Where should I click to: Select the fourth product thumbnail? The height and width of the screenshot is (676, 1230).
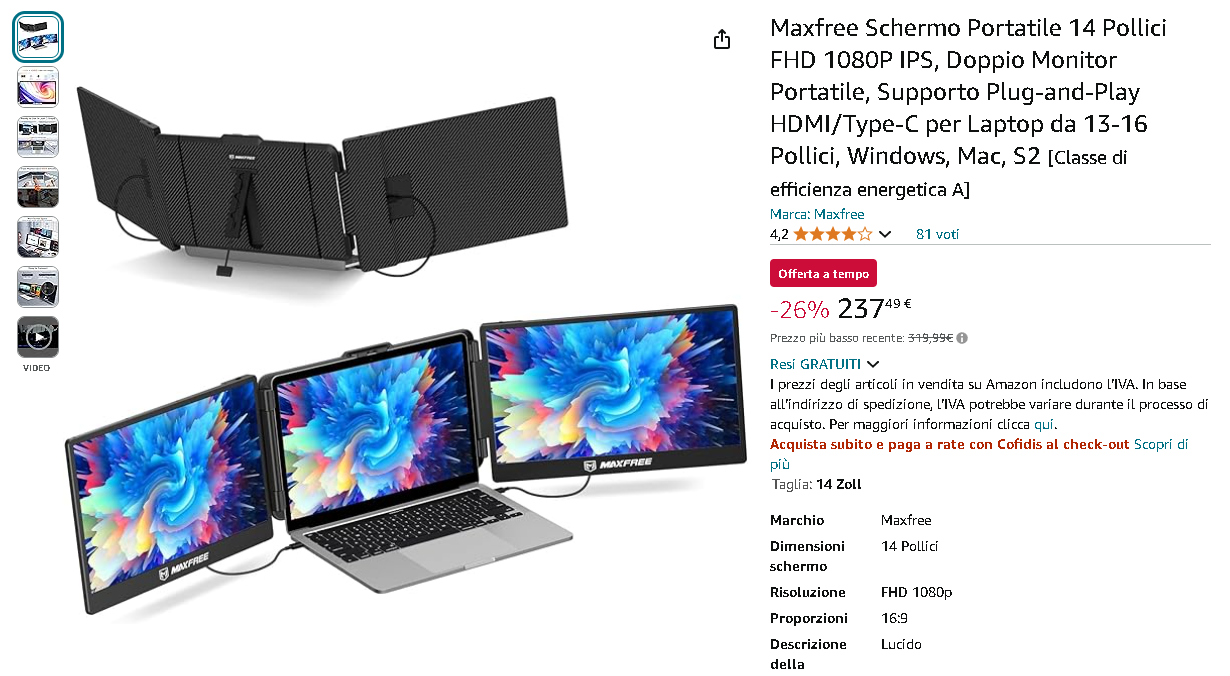coord(38,187)
